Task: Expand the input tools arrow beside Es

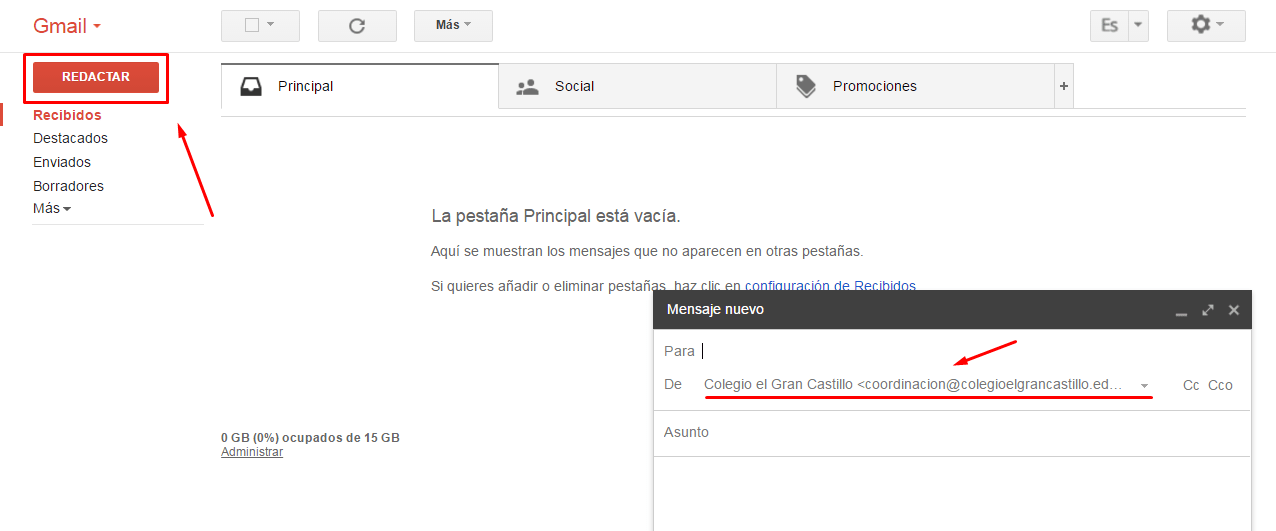Action: pos(1138,26)
